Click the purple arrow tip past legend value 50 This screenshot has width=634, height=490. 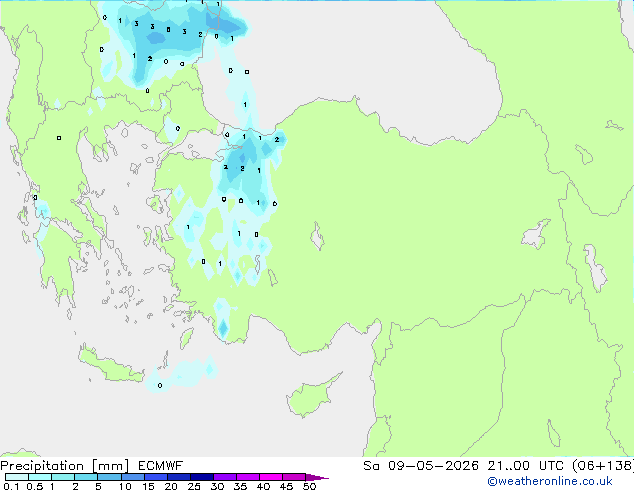coord(317,477)
